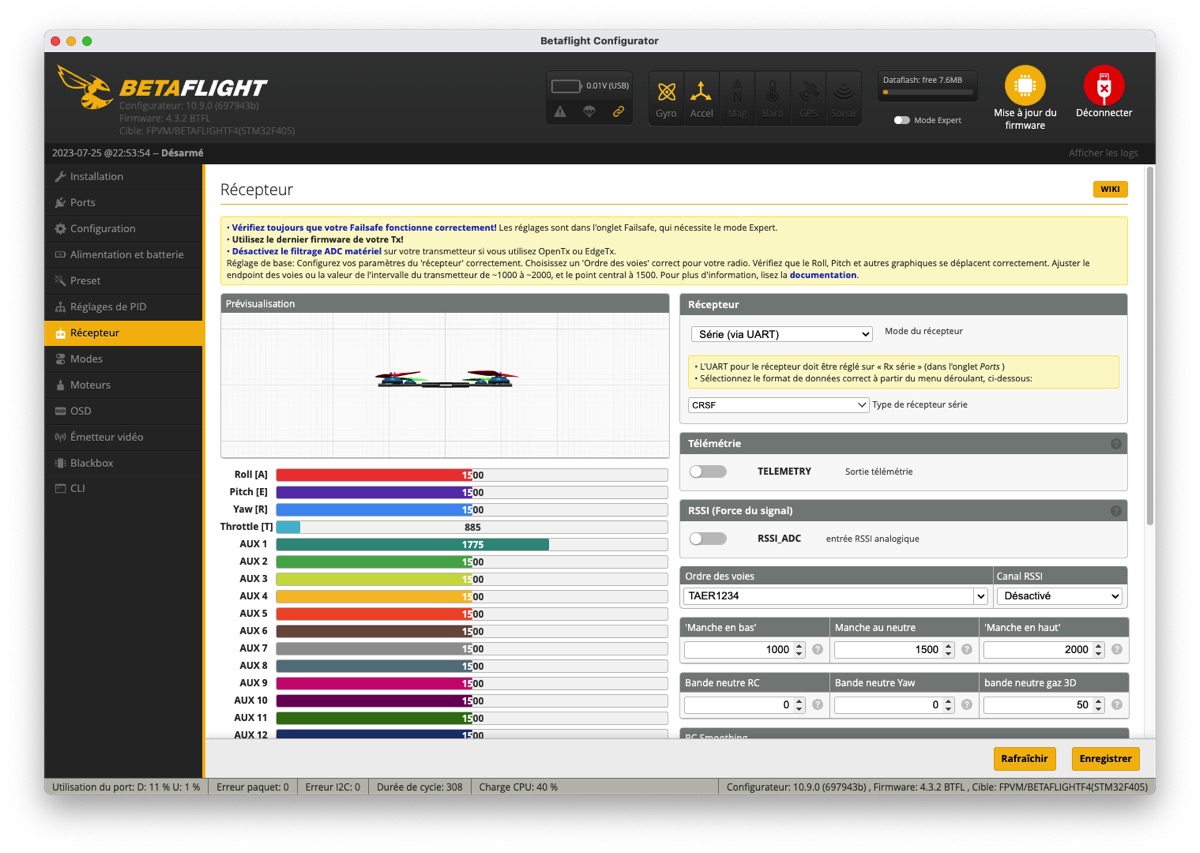
Task: Click the failsafe parachute status icon
Action: pos(589,112)
